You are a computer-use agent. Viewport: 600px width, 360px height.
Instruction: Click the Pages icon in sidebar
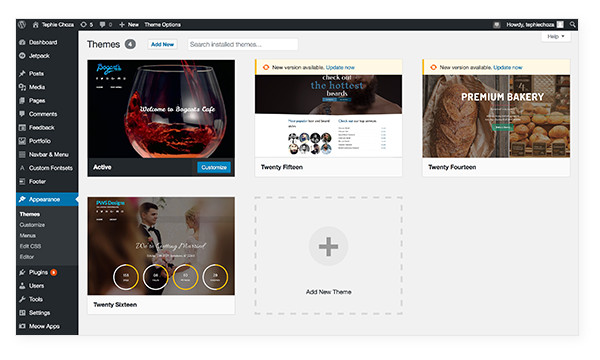coord(22,101)
